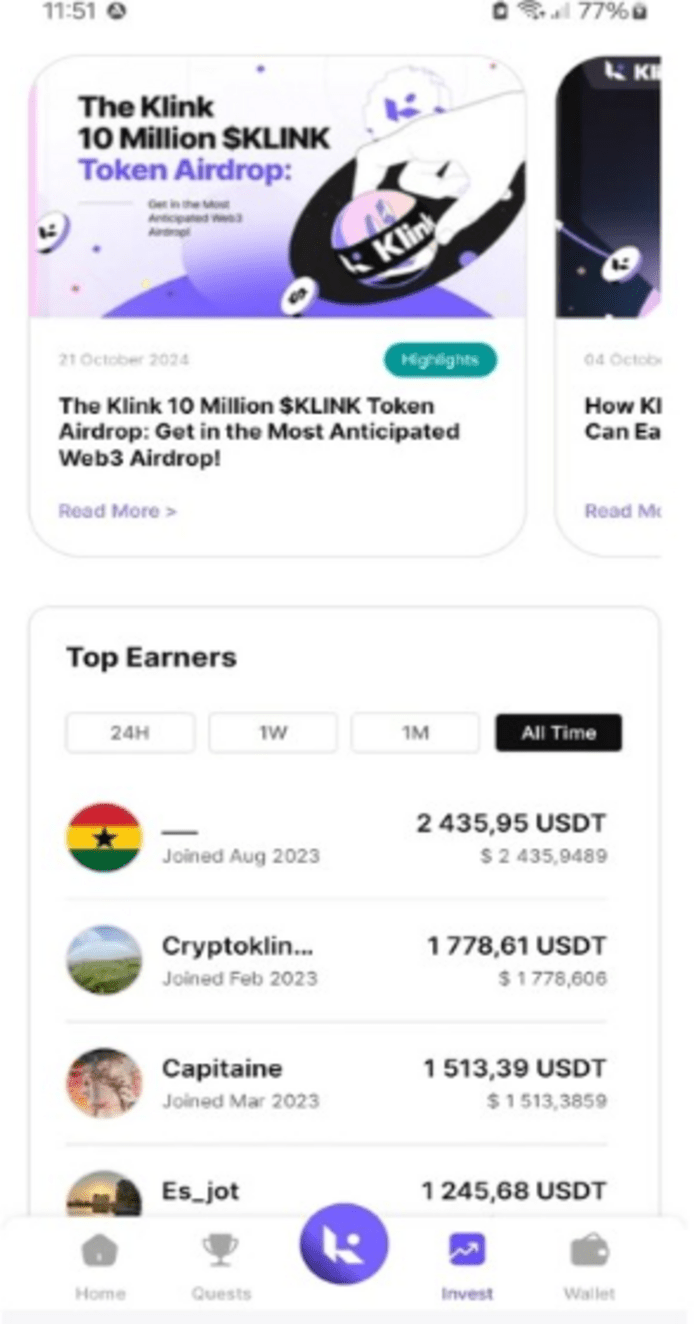Click Read More on airdrop article
Screen dimensions: 700x1324
[x=117, y=511]
